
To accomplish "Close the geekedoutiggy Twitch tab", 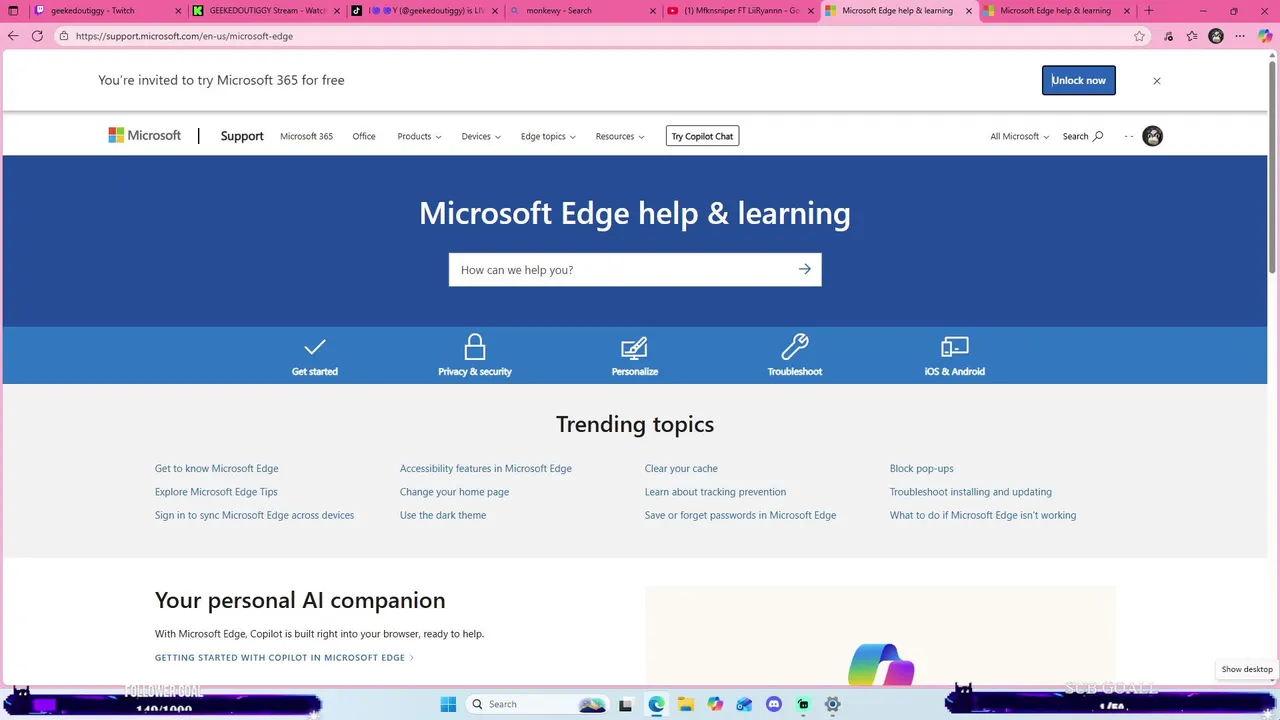I will coord(179,11).
